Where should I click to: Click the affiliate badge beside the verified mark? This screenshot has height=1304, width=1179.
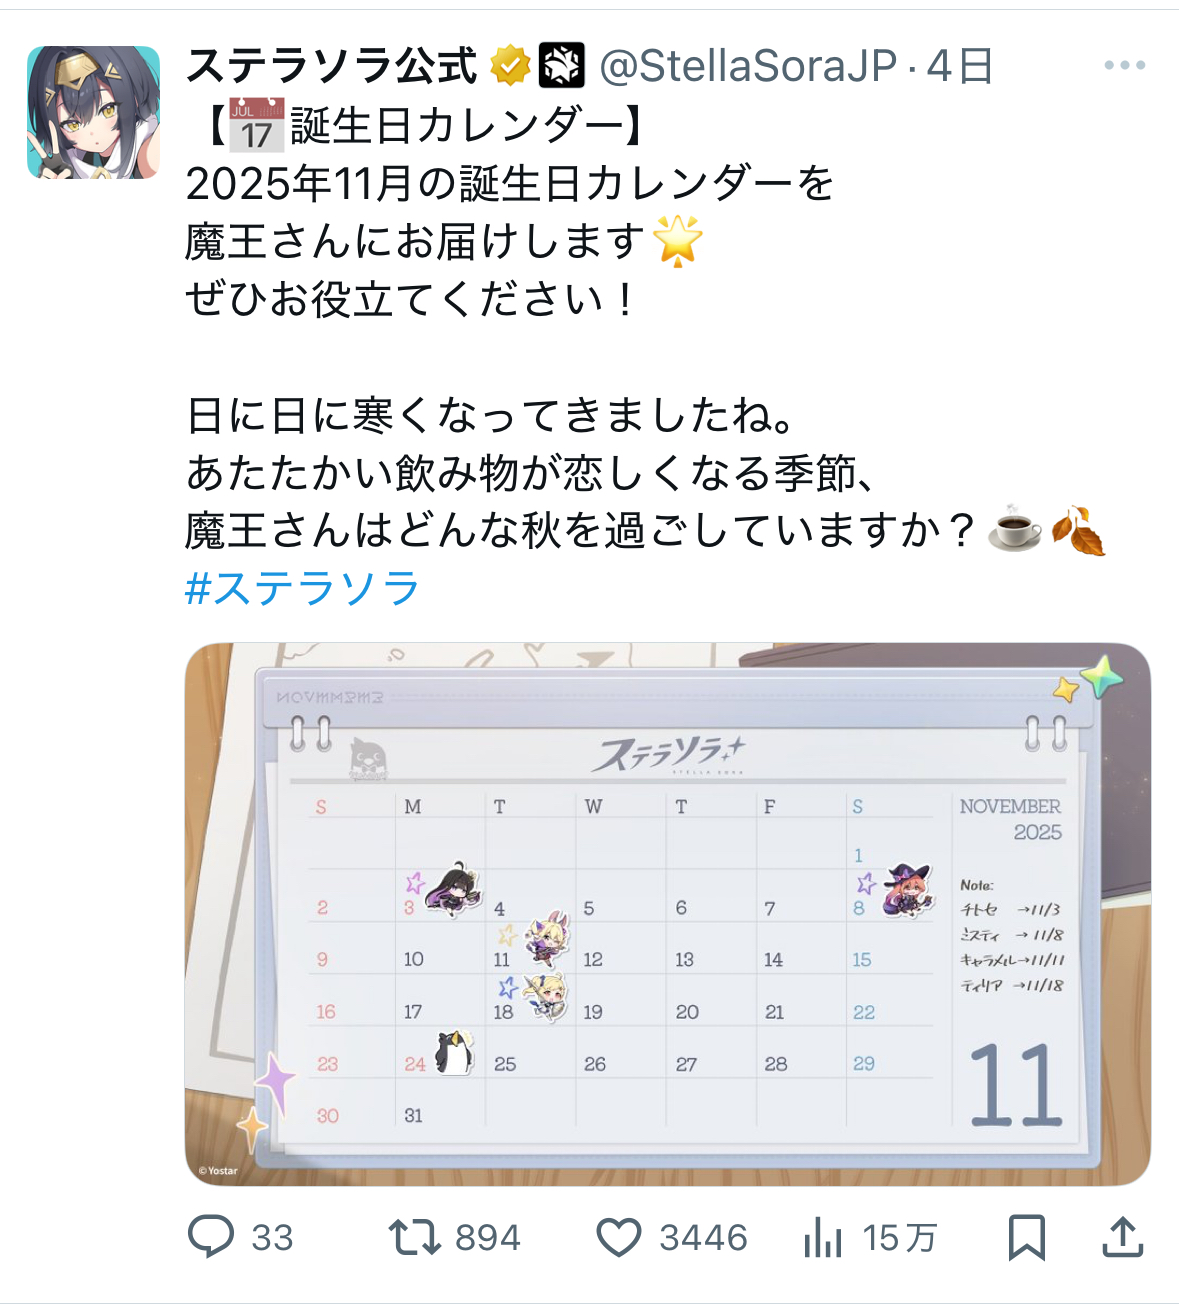pyautogui.click(x=562, y=66)
